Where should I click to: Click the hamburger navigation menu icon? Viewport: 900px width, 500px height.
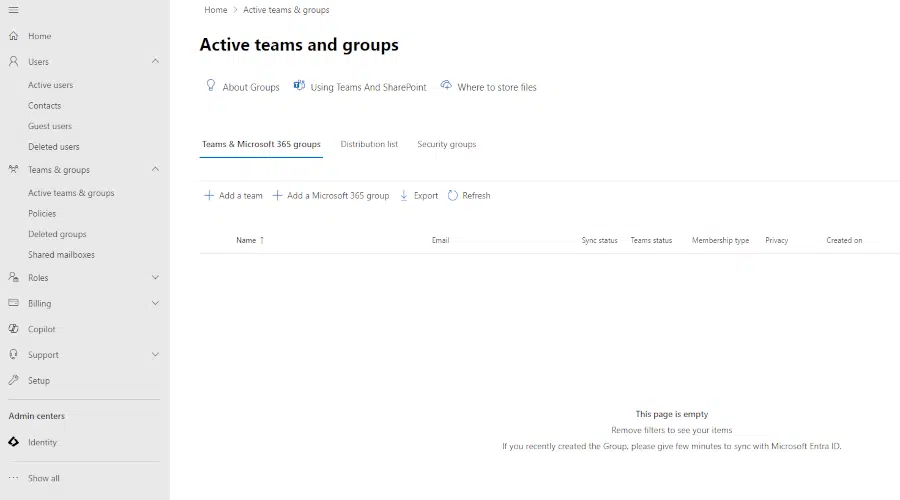13,10
